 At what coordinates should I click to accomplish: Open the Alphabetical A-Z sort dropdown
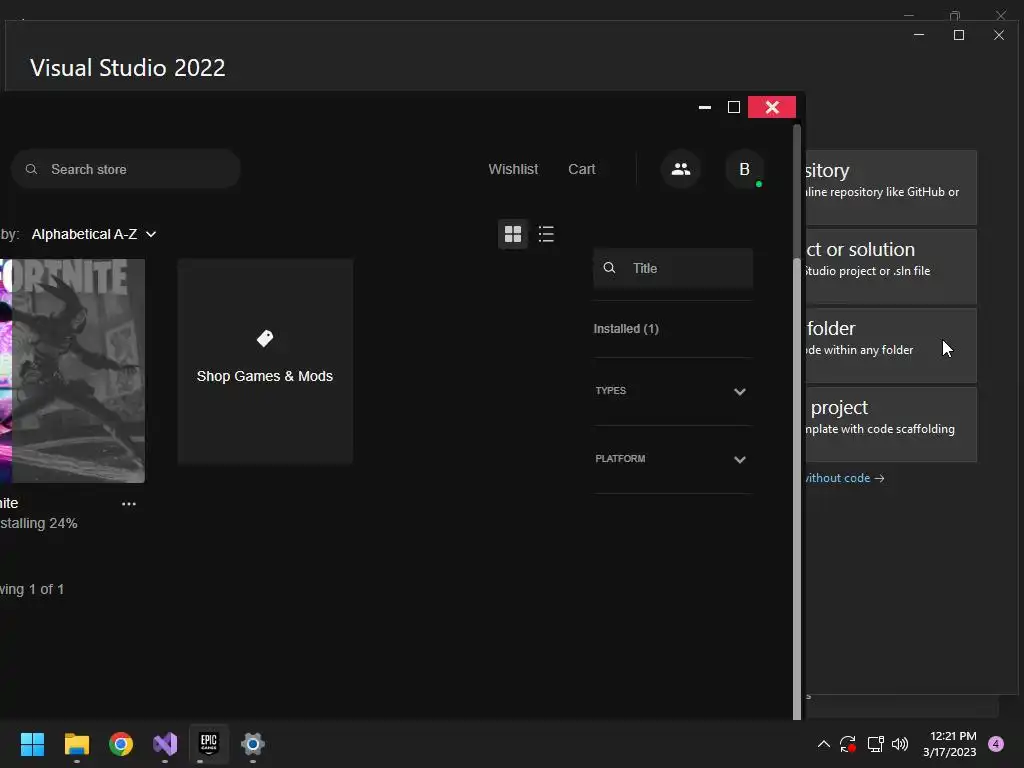pyautogui.click(x=94, y=234)
